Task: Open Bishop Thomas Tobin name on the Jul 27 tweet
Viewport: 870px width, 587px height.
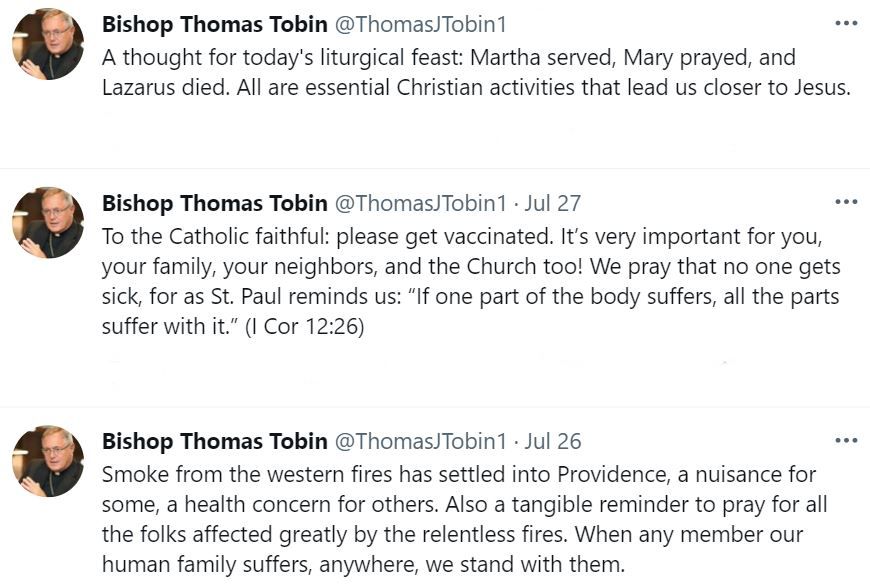Action: coord(215,204)
